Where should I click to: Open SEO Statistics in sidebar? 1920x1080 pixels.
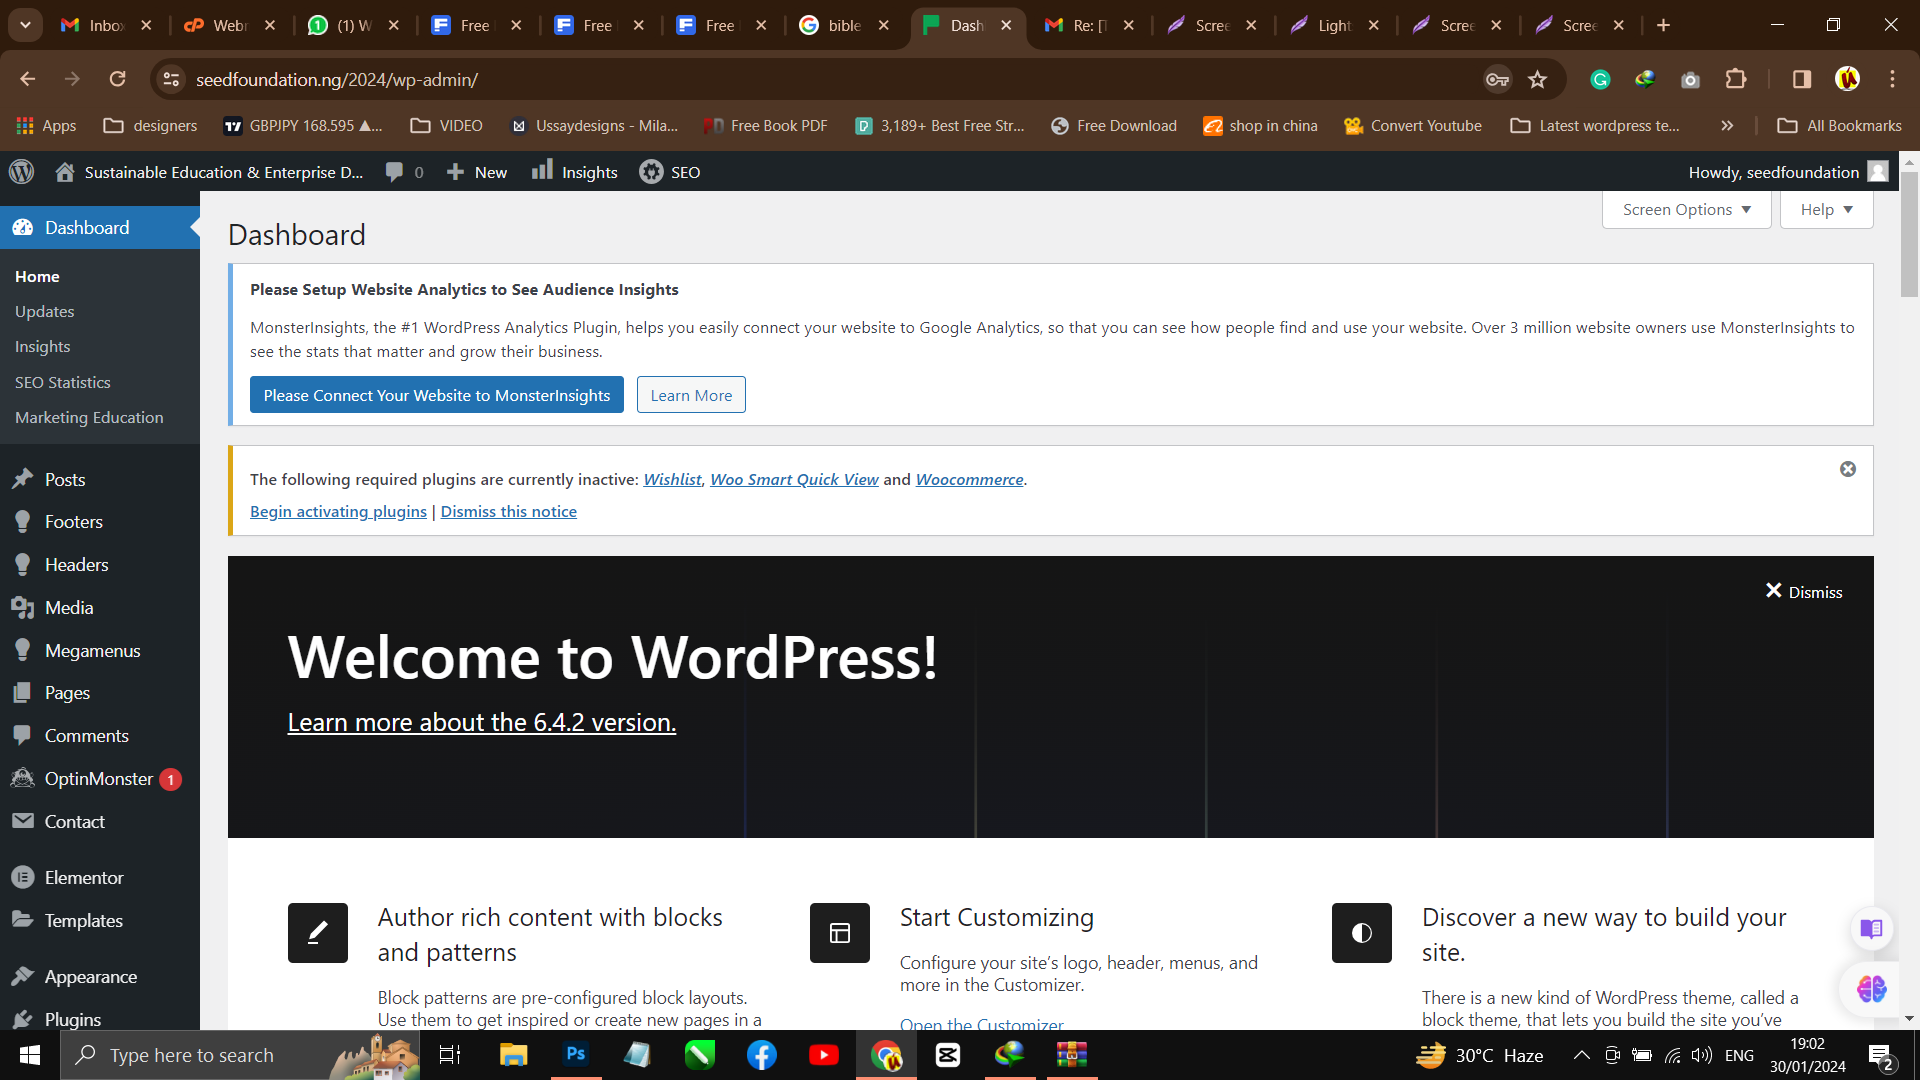tap(62, 383)
